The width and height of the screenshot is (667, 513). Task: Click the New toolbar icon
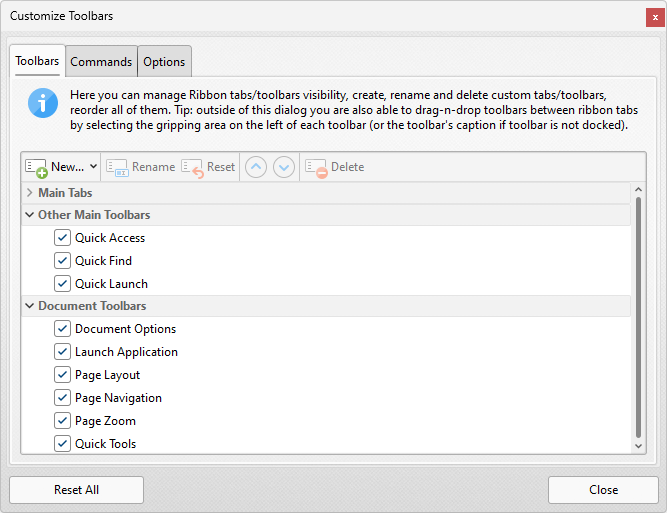click(36, 168)
